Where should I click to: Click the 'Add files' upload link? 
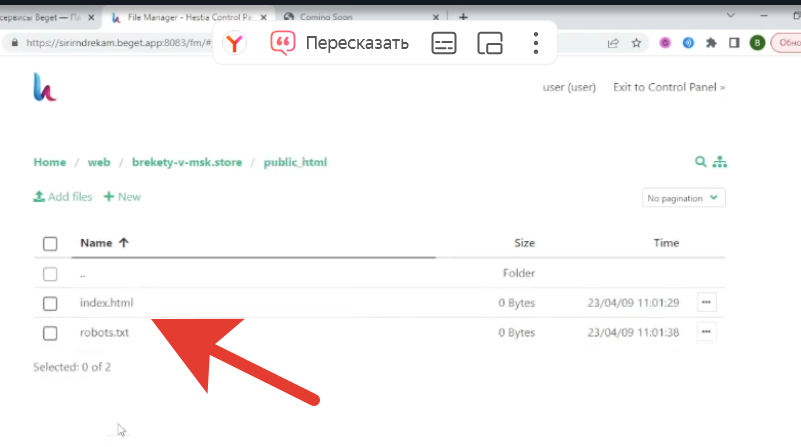(63, 197)
